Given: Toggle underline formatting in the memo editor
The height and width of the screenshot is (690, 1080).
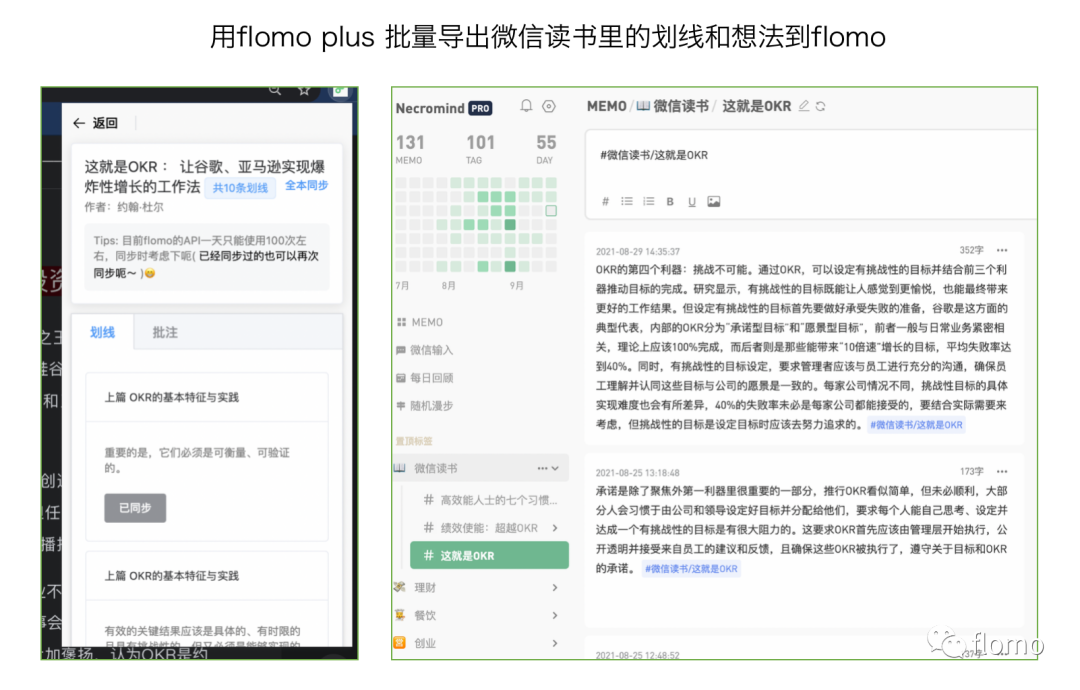Looking at the screenshot, I should 692,202.
